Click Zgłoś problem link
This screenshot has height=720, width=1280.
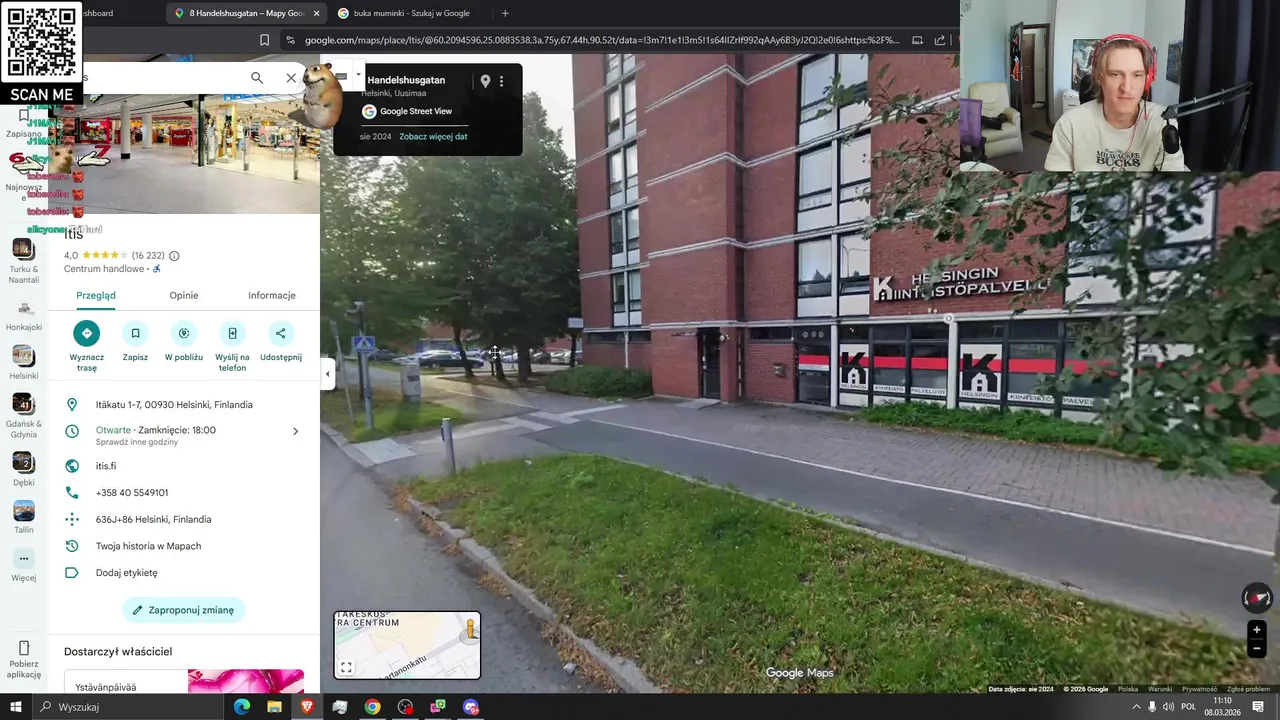(x=1248, y=689)
